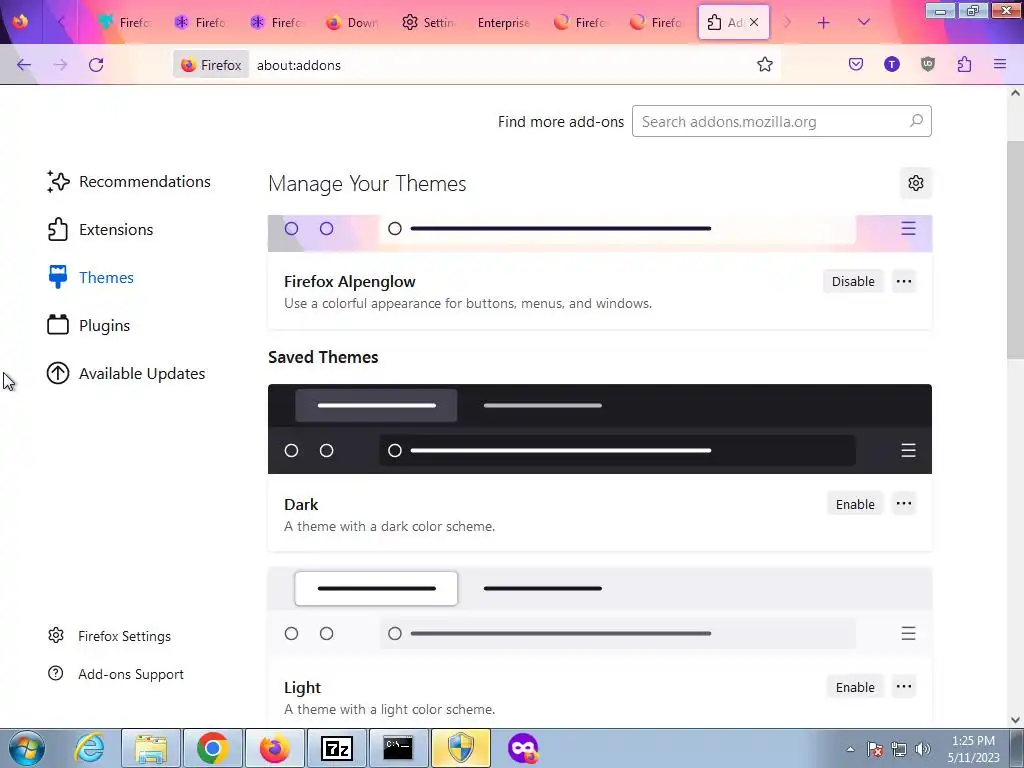Open the Firefox application hamburger menu
The width and height of the screenshot is (1024, 768).
pos(1000,64)
